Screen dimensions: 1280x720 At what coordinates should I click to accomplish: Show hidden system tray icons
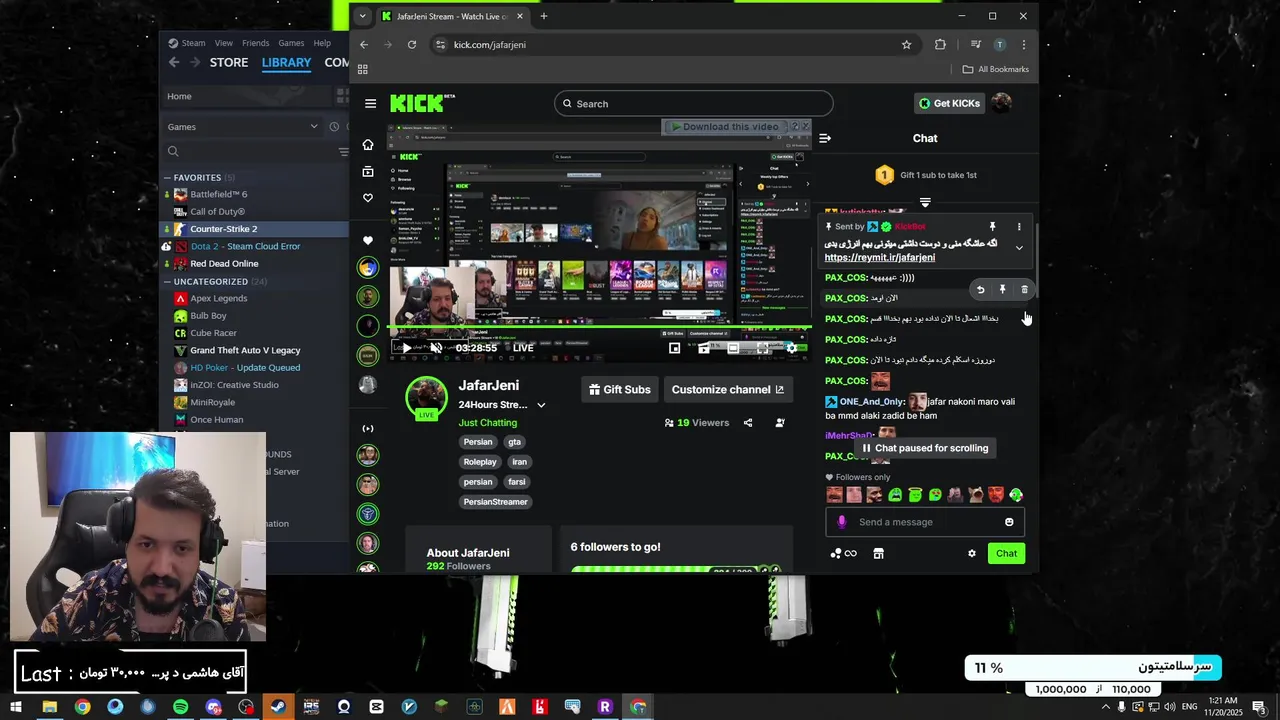coord(1106,707)
